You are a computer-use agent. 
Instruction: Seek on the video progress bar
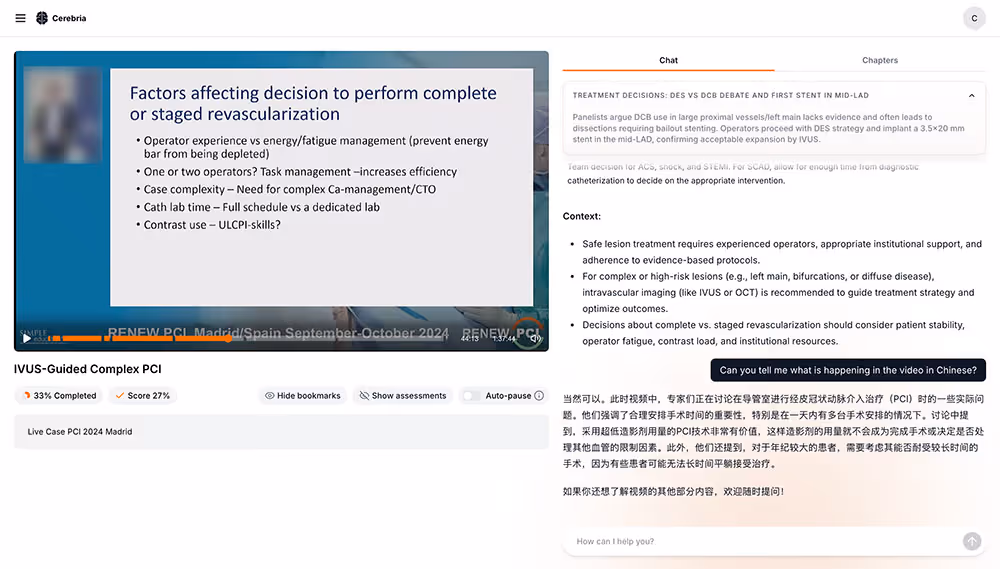249,338
